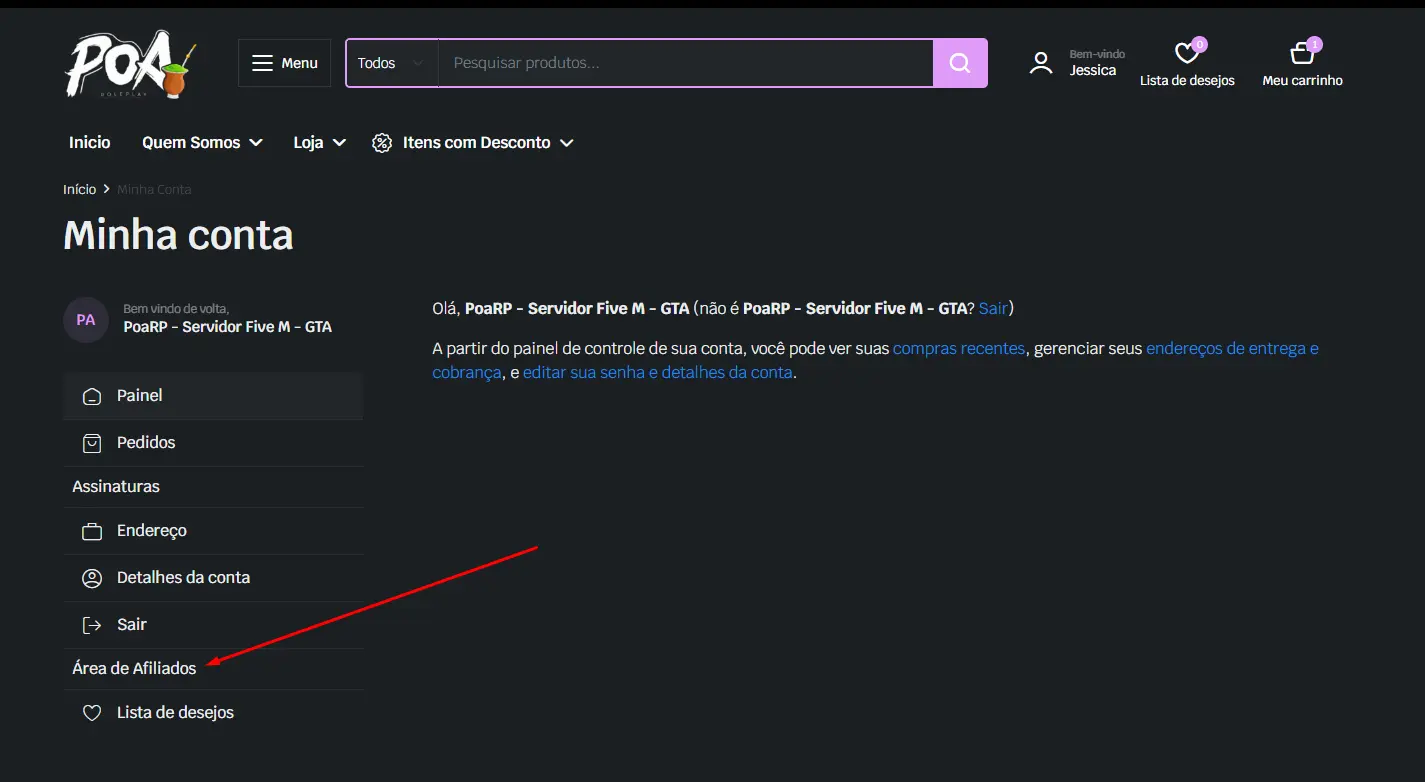This screenshot has width=1425, height=782.
Task: Expand the Todos category dropdown
Action: point(391,63)
